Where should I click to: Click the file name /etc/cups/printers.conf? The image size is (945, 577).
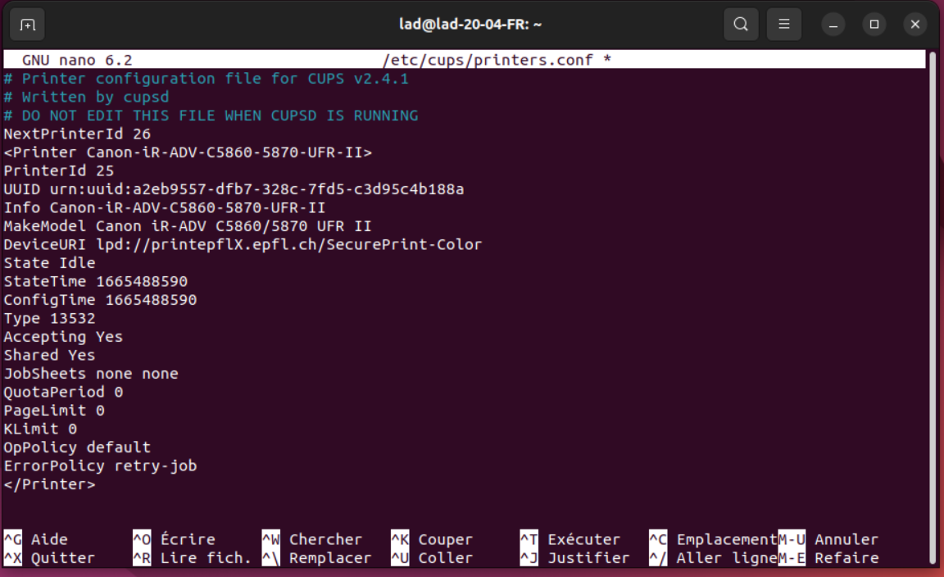(488, 60)
